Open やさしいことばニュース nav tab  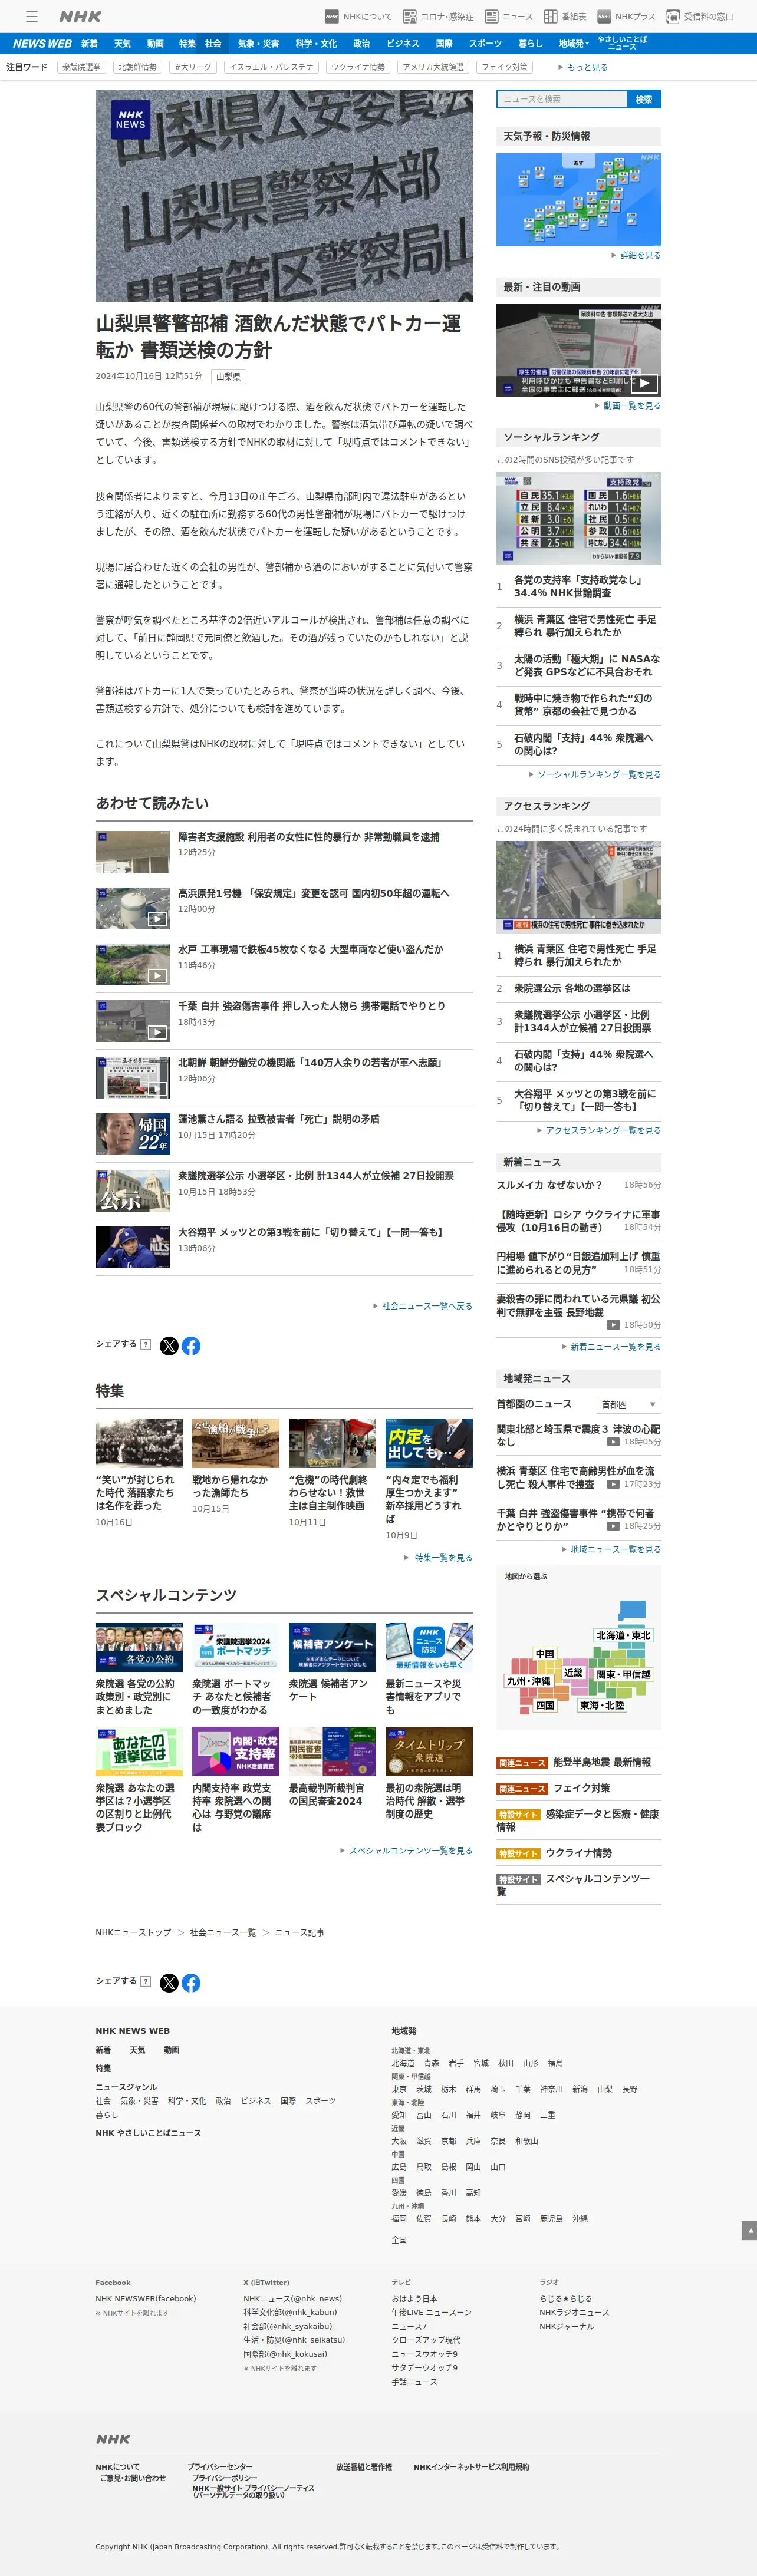point(622,43)
